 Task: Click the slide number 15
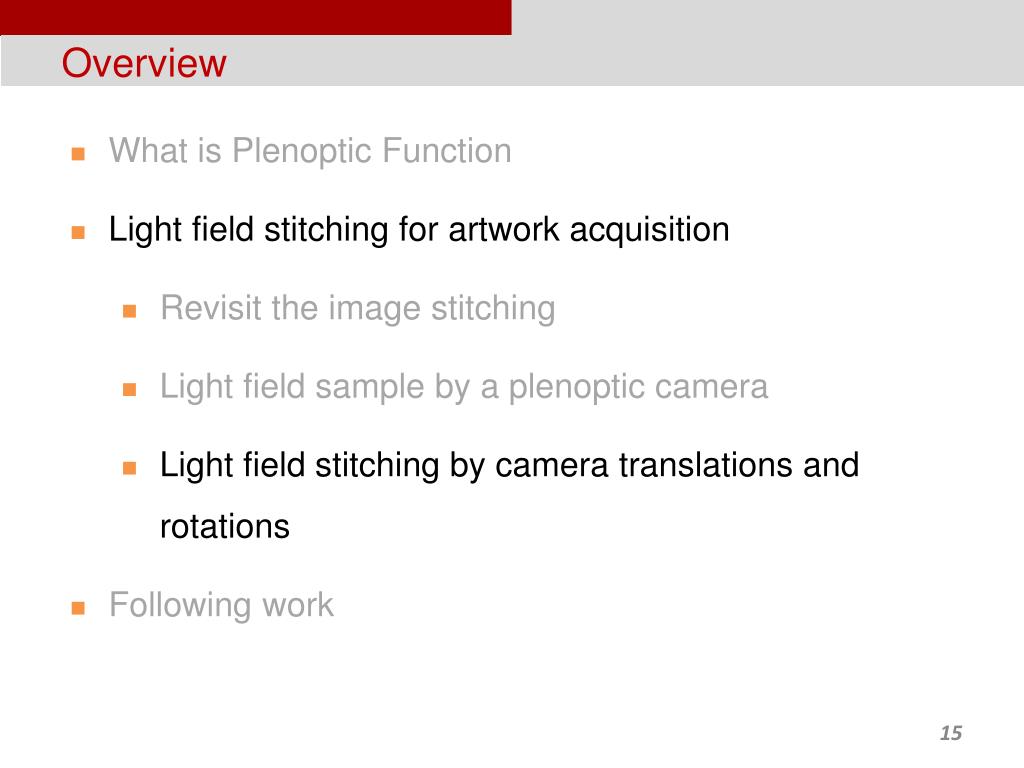point(951,733)
